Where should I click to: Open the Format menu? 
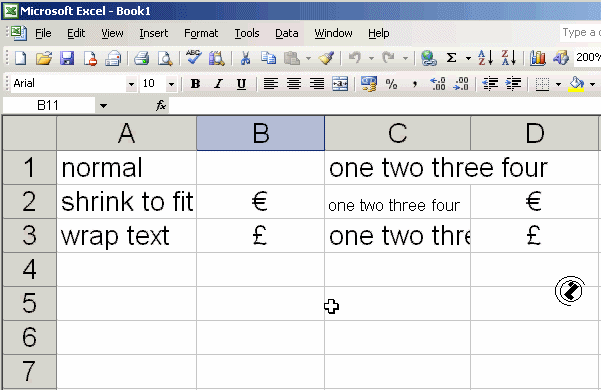[x=201, y=33]
